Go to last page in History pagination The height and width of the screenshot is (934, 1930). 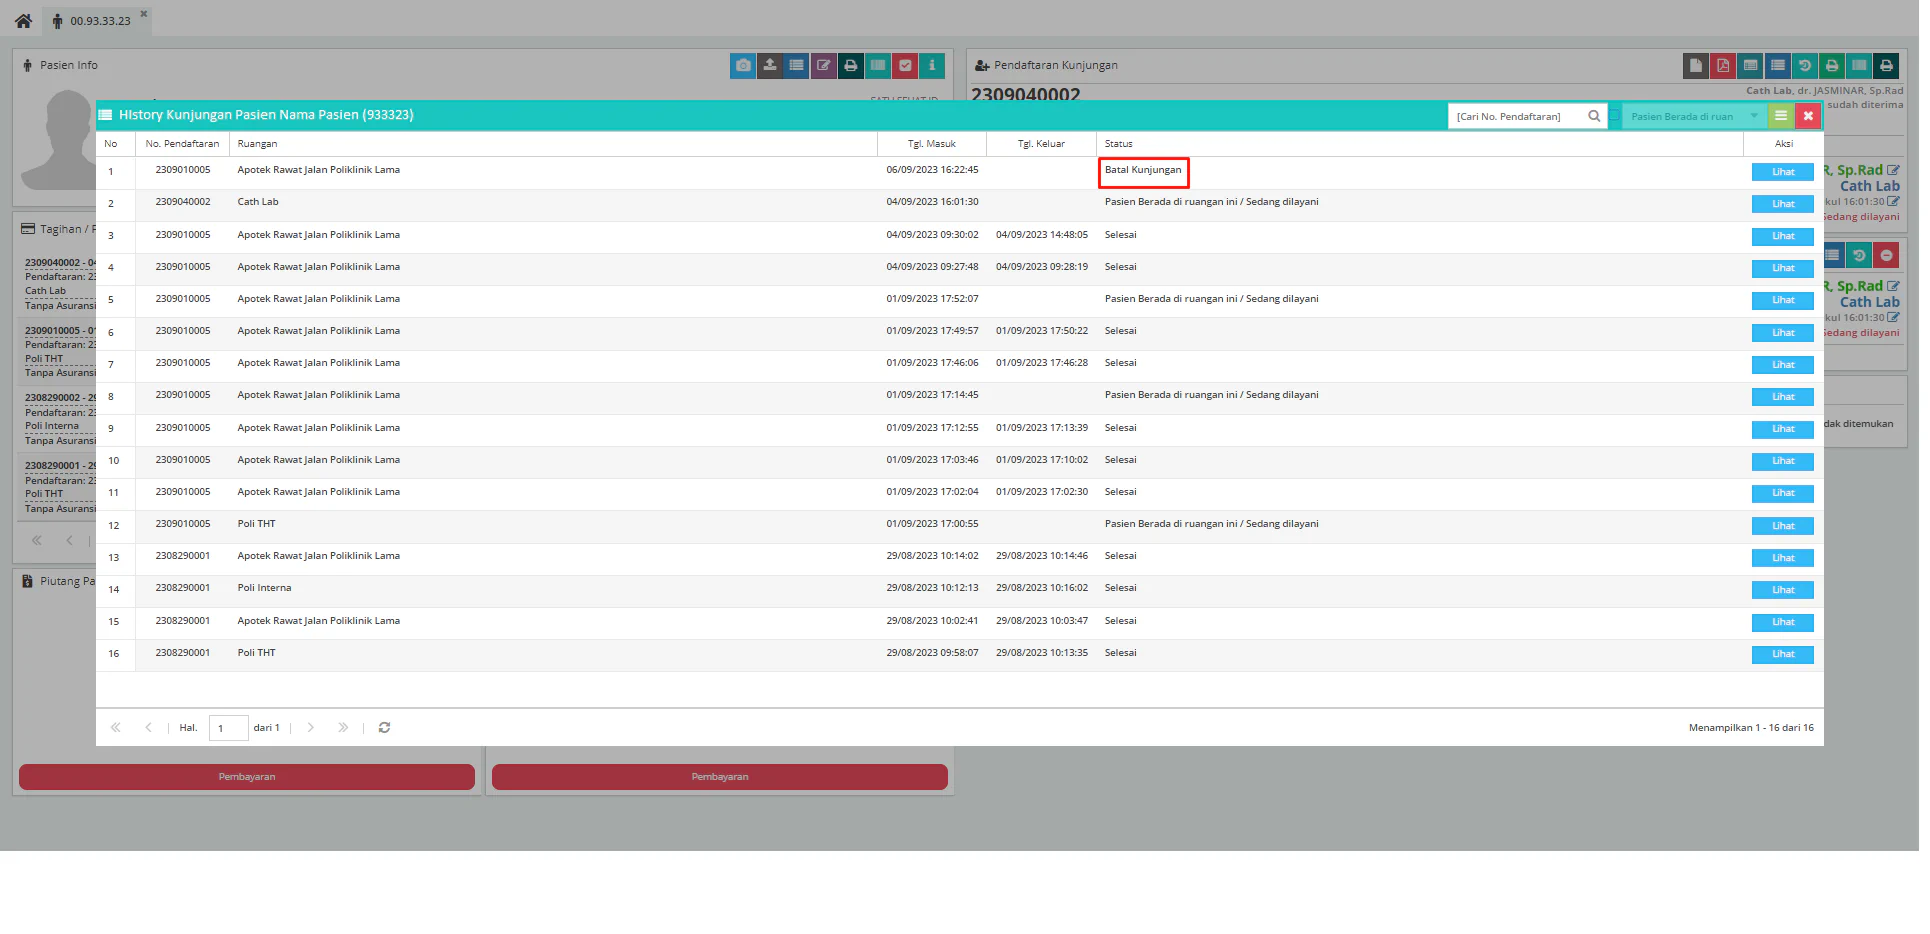click(x=343, y=728)
